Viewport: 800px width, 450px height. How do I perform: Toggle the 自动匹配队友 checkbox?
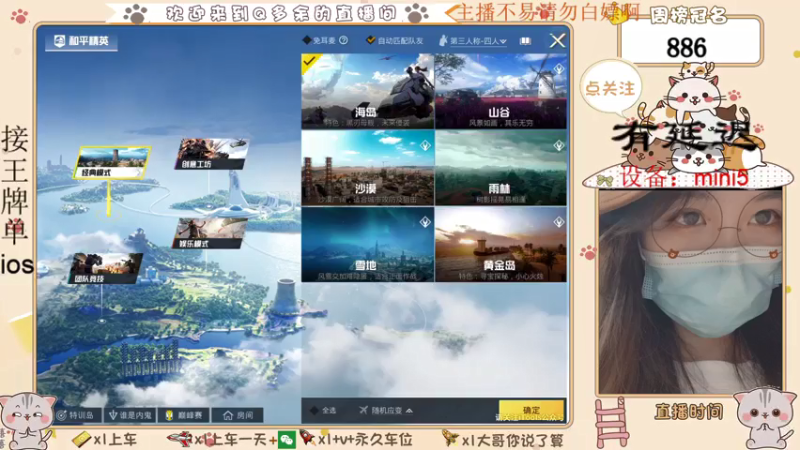click(371, 40)
